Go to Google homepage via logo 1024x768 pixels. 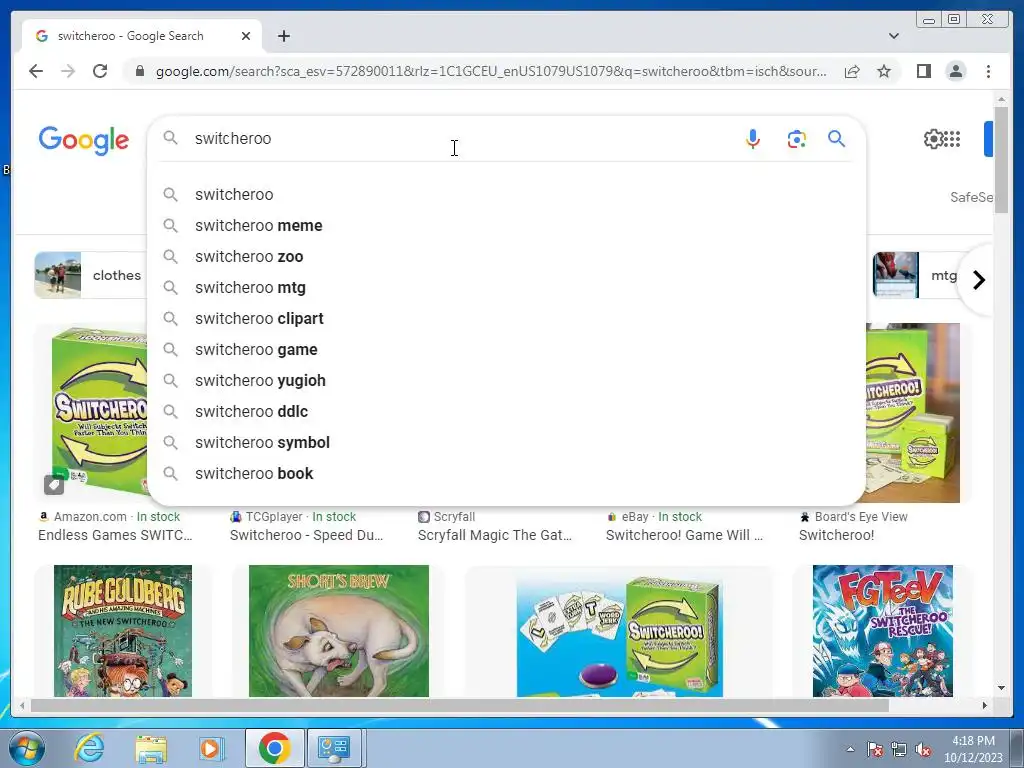pos(84,140)
